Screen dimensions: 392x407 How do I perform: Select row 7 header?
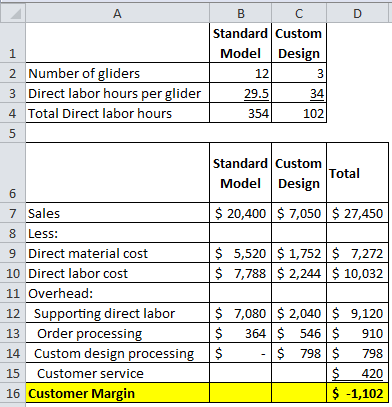point(13,213)
